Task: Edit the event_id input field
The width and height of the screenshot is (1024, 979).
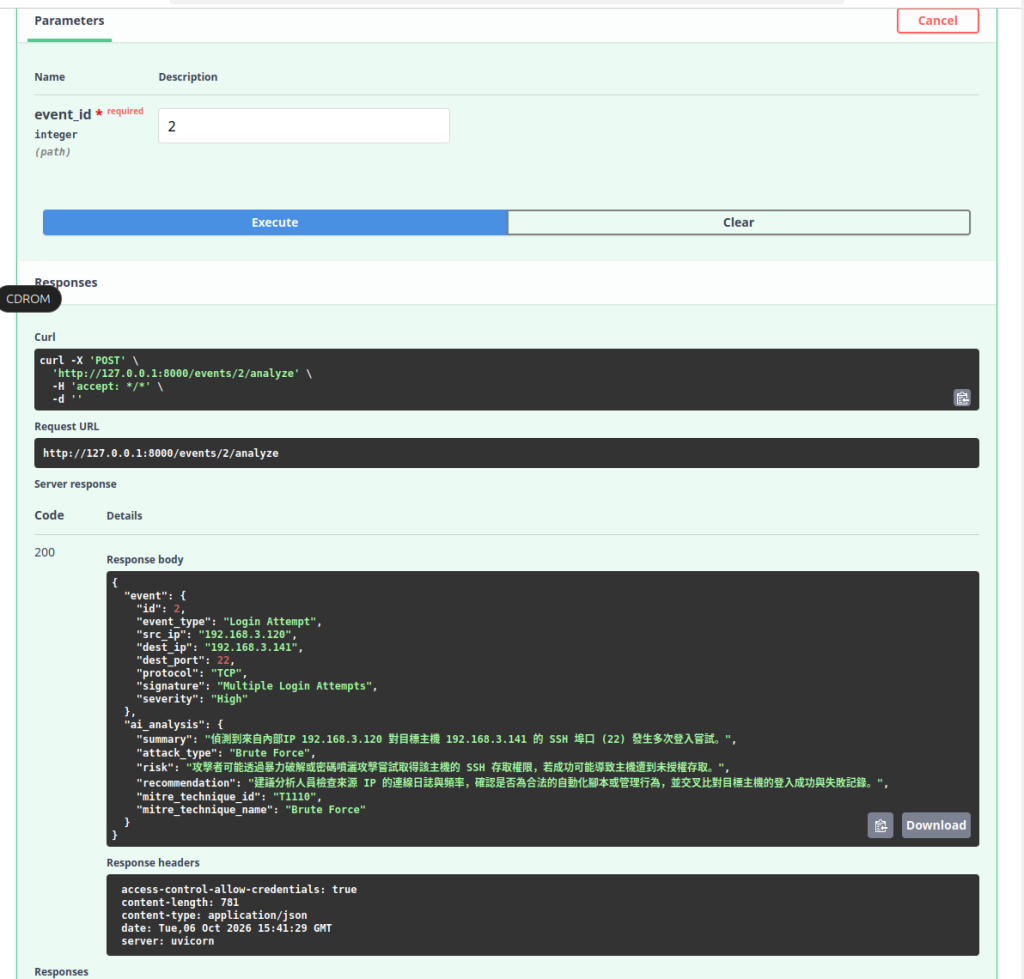Action: (304, 126)
